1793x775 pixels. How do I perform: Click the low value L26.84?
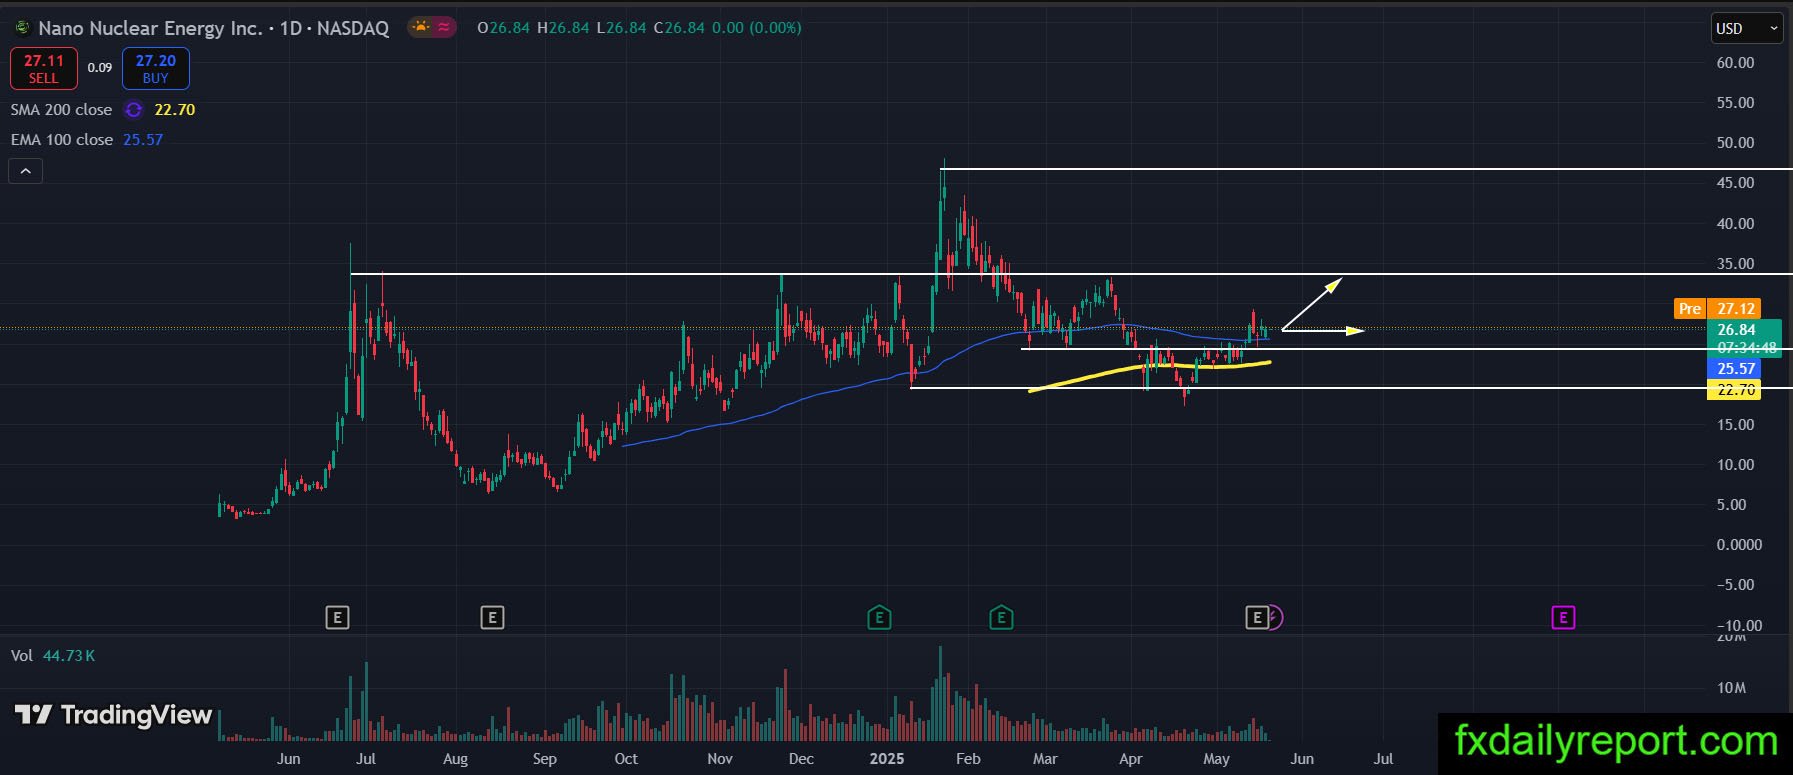[621, 28]
